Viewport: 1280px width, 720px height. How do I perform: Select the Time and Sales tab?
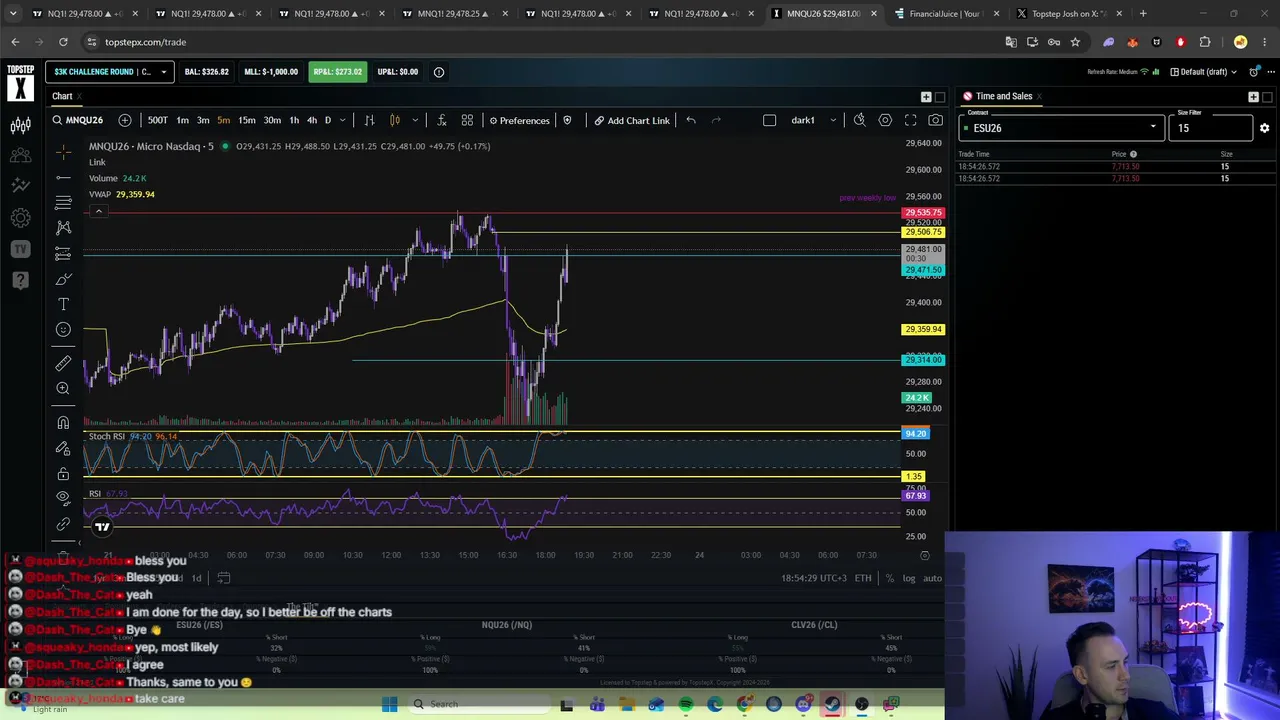click(x=1003, y=96)
